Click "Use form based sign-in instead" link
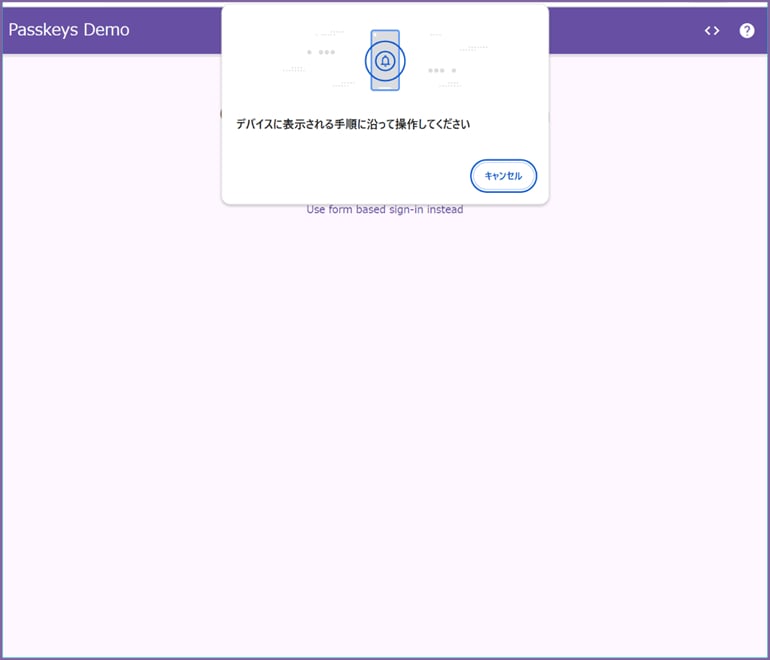This screenshot has width=770, height=660. tap(385, 210)
